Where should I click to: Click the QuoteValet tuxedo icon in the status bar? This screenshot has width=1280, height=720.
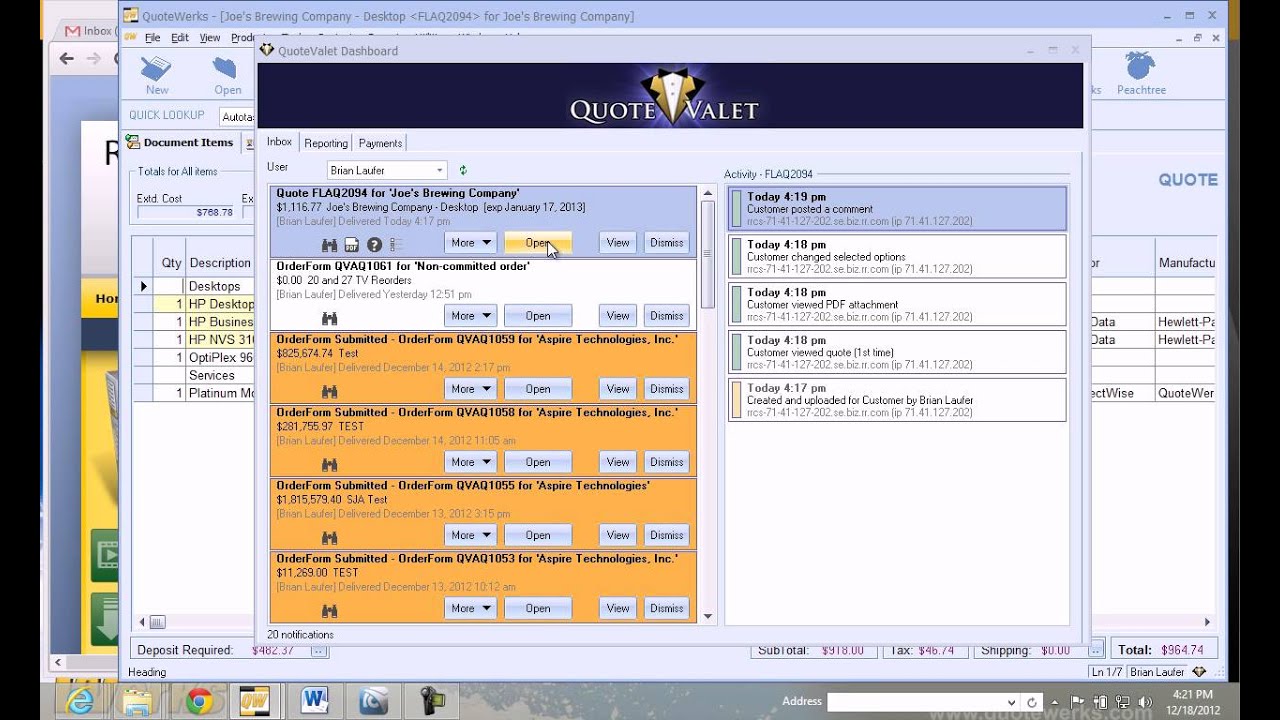point(1200,672)
